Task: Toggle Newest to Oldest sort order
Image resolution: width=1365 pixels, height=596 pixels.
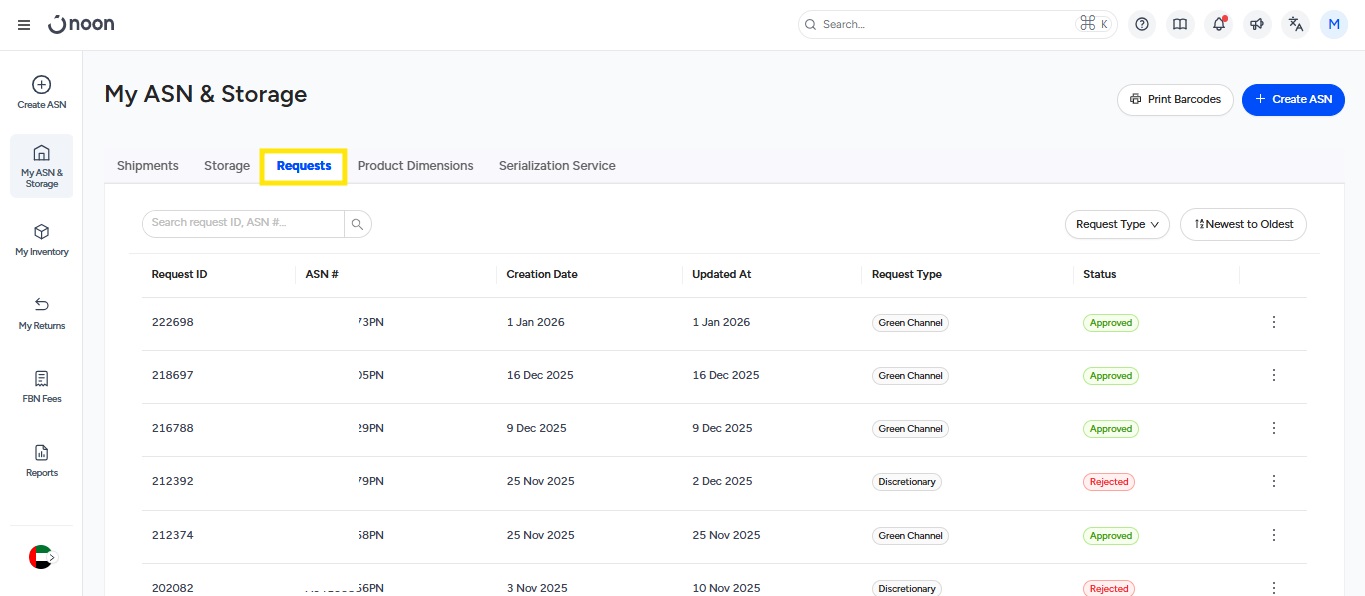Action: (1243, 224)
